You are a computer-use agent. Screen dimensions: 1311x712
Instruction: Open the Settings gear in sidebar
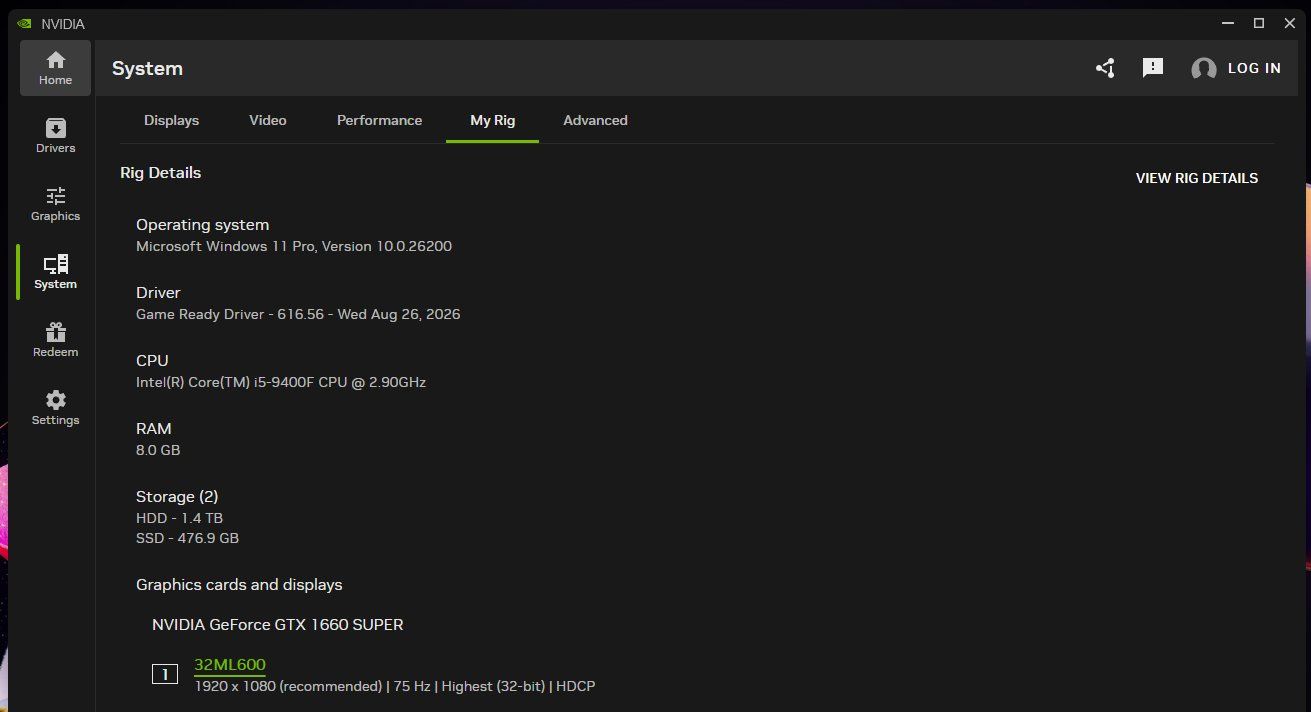[55, 408]
